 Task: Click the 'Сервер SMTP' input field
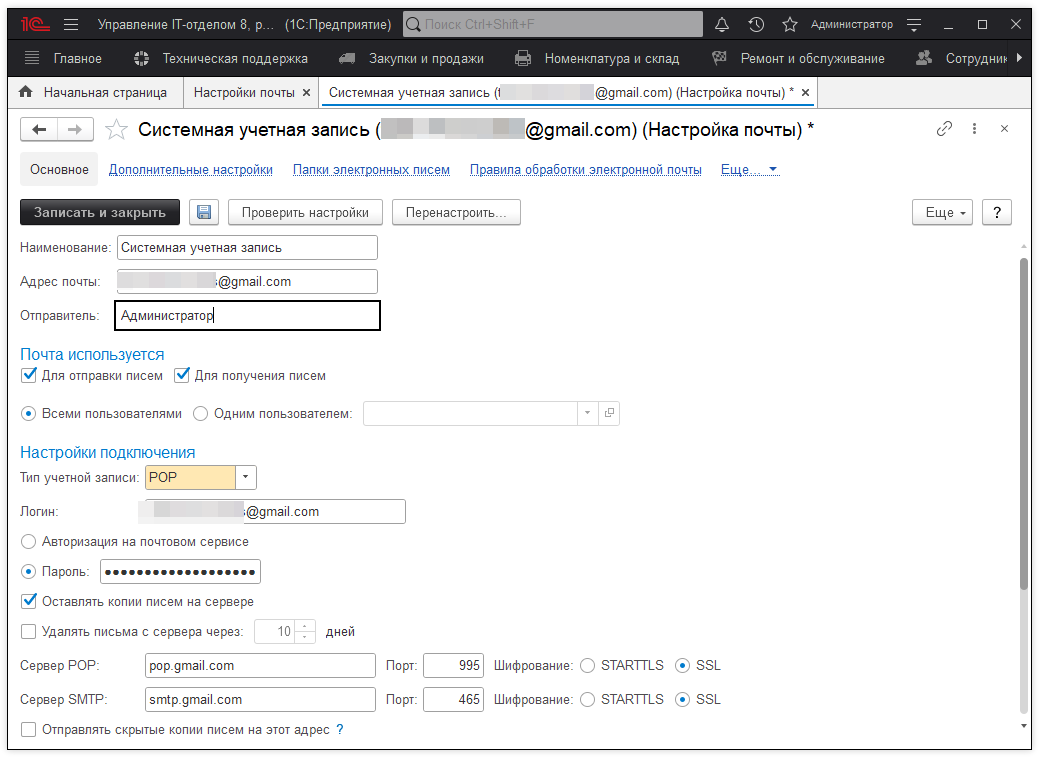(260, 699)
